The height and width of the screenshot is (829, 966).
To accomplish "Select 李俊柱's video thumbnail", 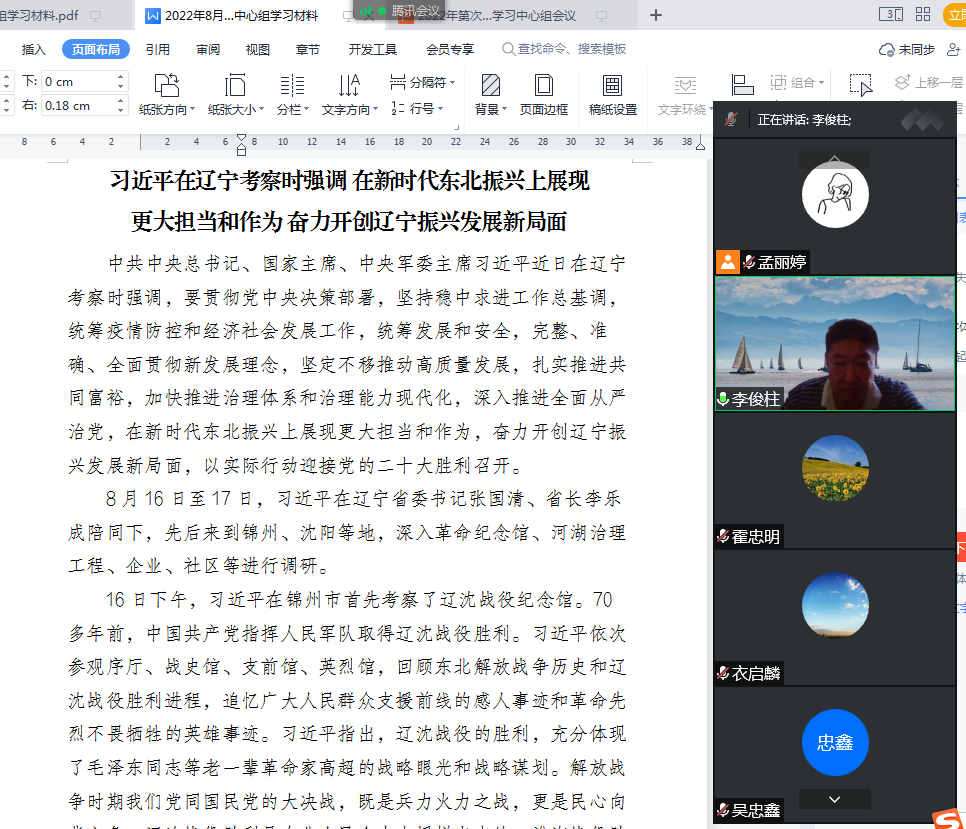I will click(834, 343).
